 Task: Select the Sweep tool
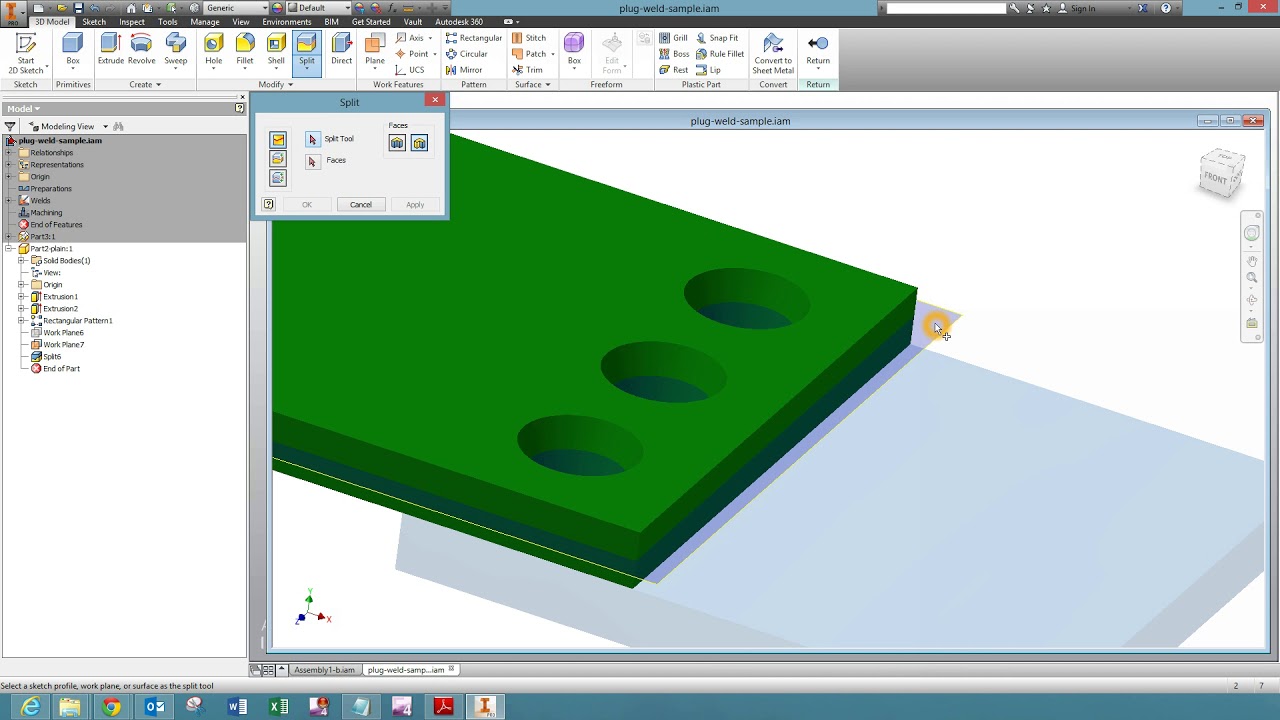click(x=176, y=50)
